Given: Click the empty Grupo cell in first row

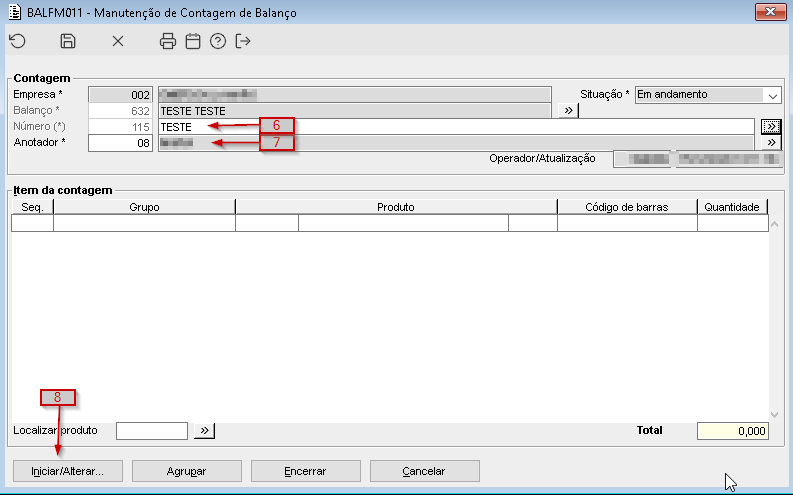Looking at the screenshot, I should tap(144, 223).
